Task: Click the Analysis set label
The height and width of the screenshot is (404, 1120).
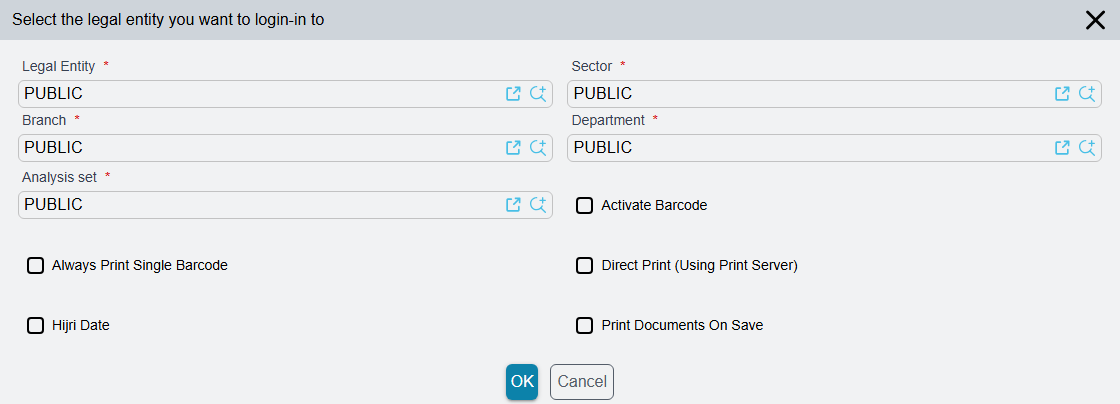Action: (x=59, y=177)
